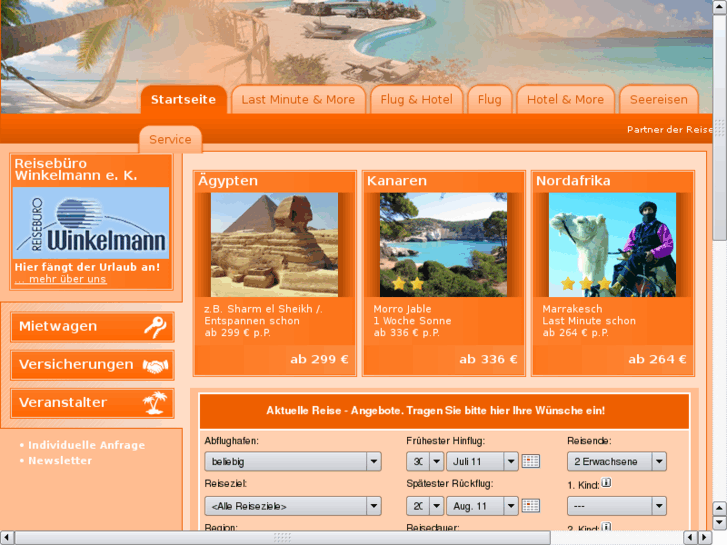
Task: Click the 'Marrakesch' offer text
Action: (x=572, y=309)
